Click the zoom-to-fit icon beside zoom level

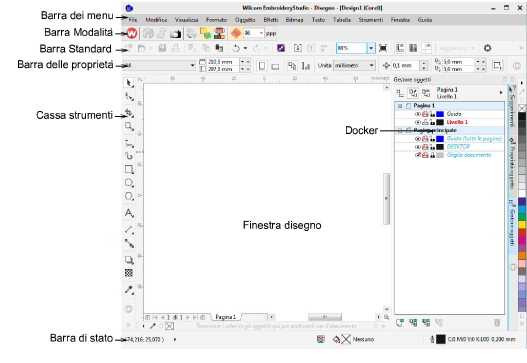tap(383, 48)
